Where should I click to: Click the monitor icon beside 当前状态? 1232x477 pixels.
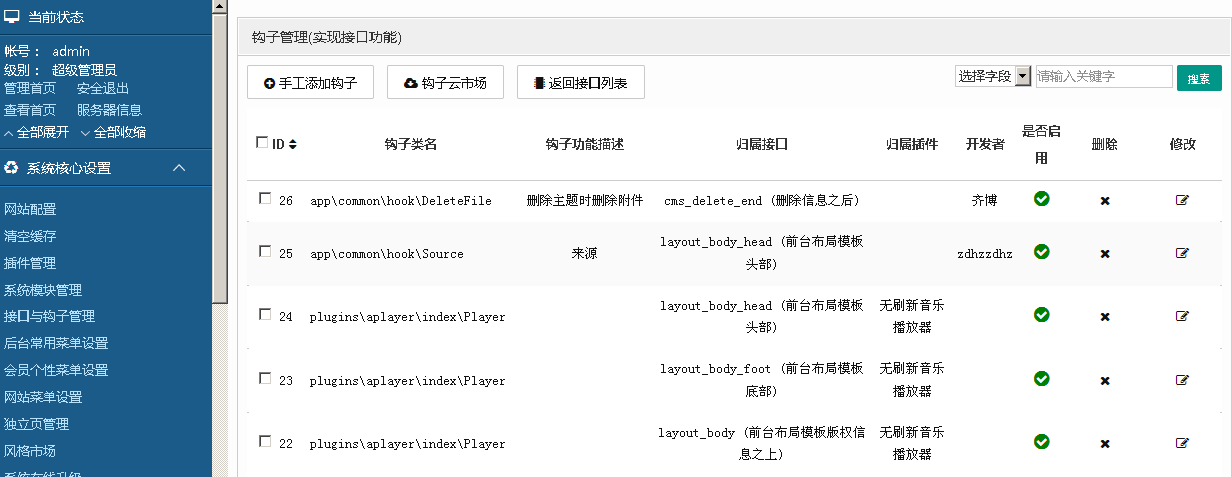click(x=12, y=16)
